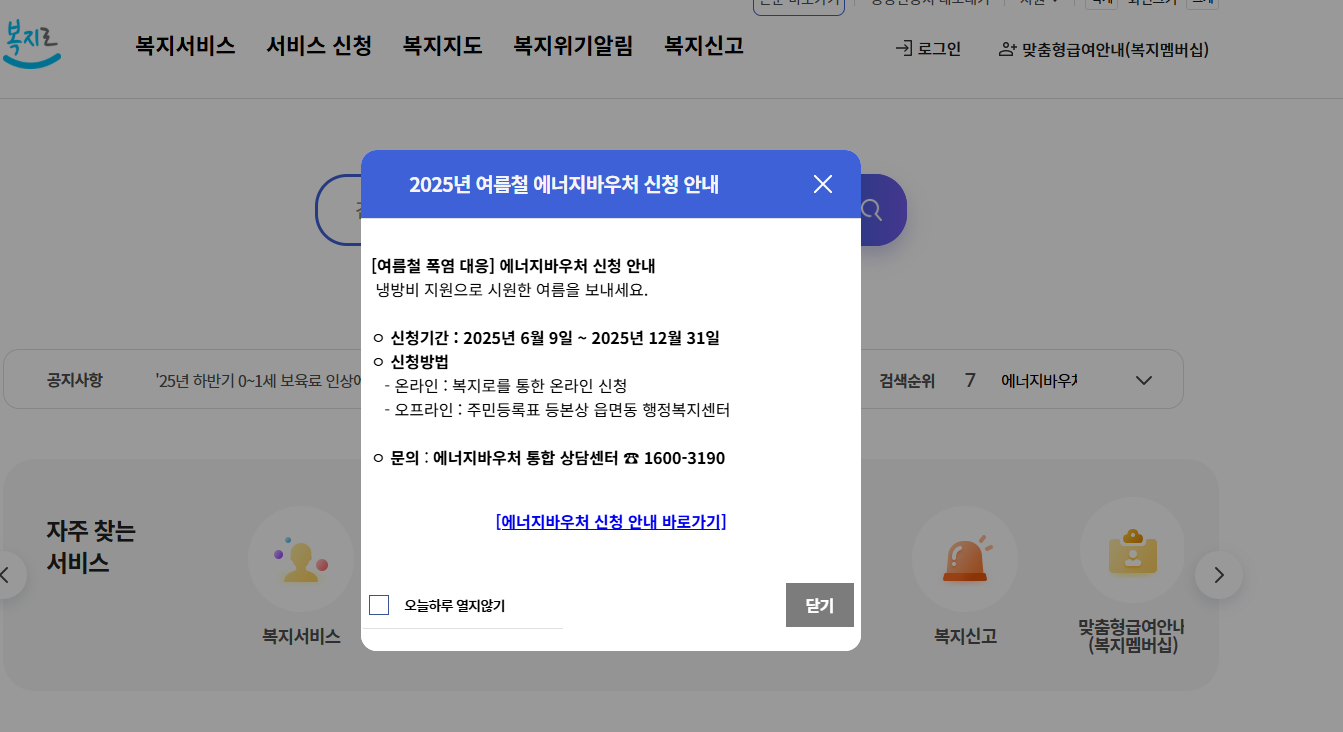Open 에너지바우처 신청 안내 바로가기 link
Screen dimensions: 1343x732
pos(610,521)
